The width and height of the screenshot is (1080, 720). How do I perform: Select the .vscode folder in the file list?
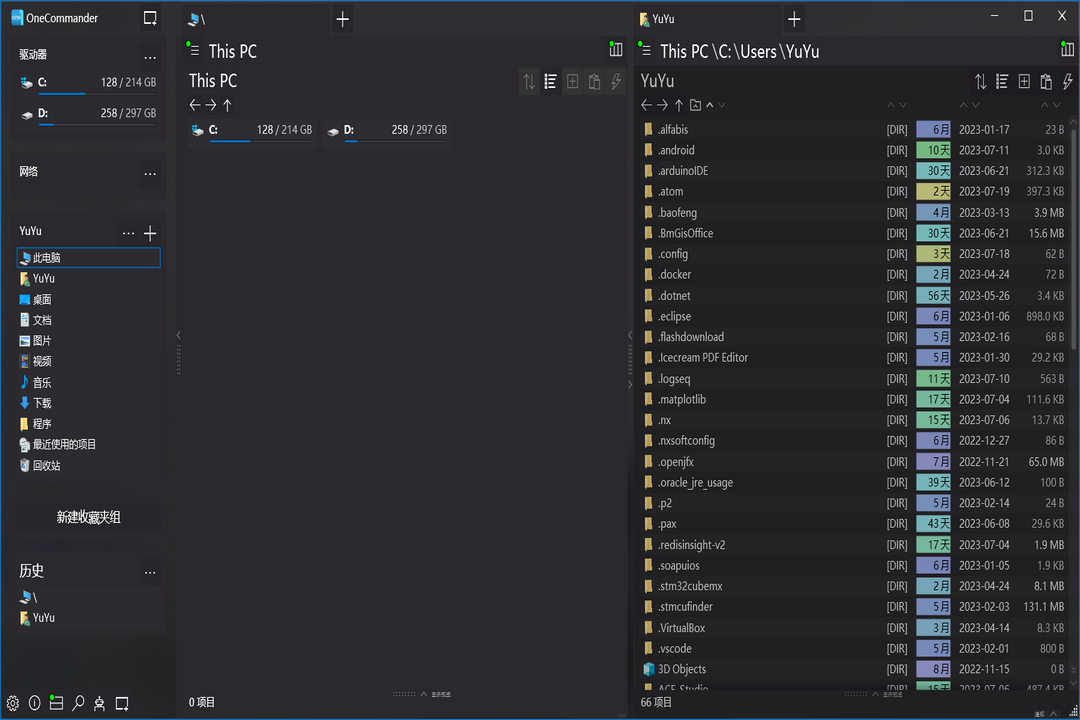coord(677,648)
